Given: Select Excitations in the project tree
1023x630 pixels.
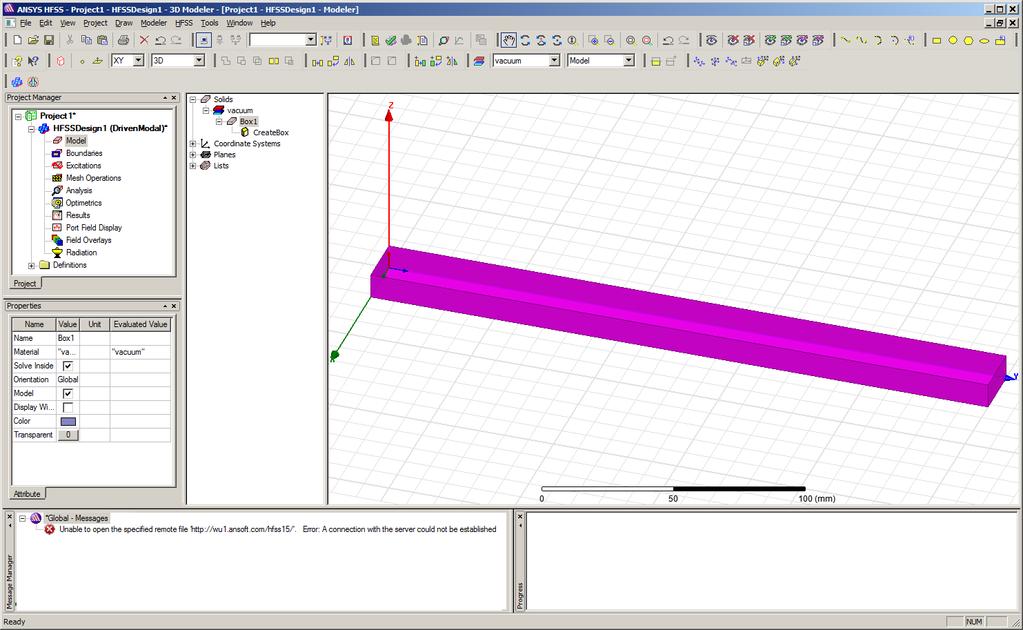Looking at the screenshot, I should [x=83, y=166].
